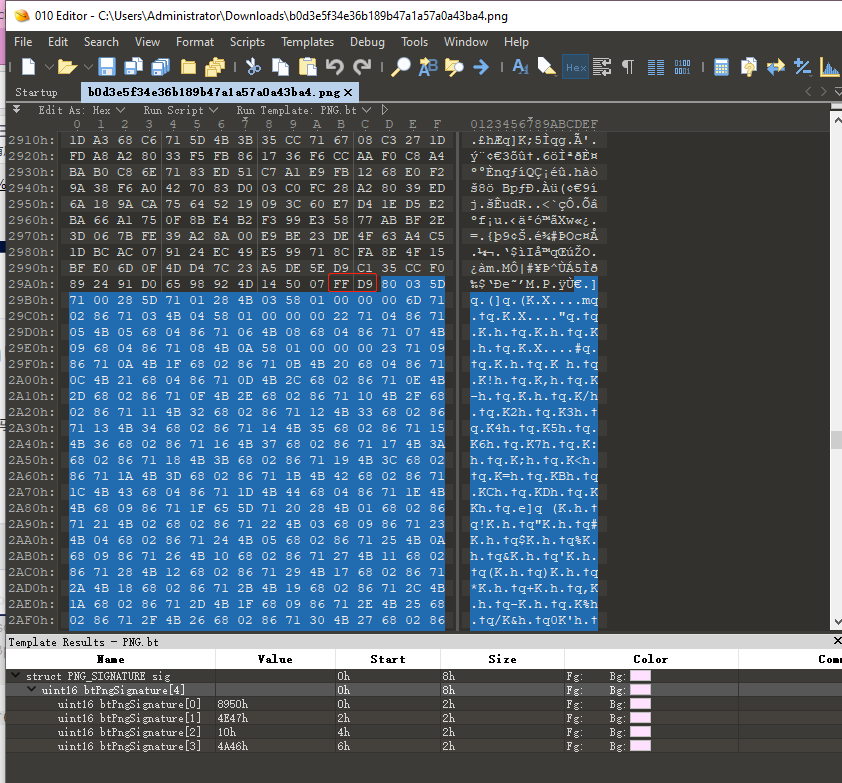Open the Templates menu
Image resolution: width=842 pixels, height=783 pixels.
pyautogui.click(x=307, y=42)
